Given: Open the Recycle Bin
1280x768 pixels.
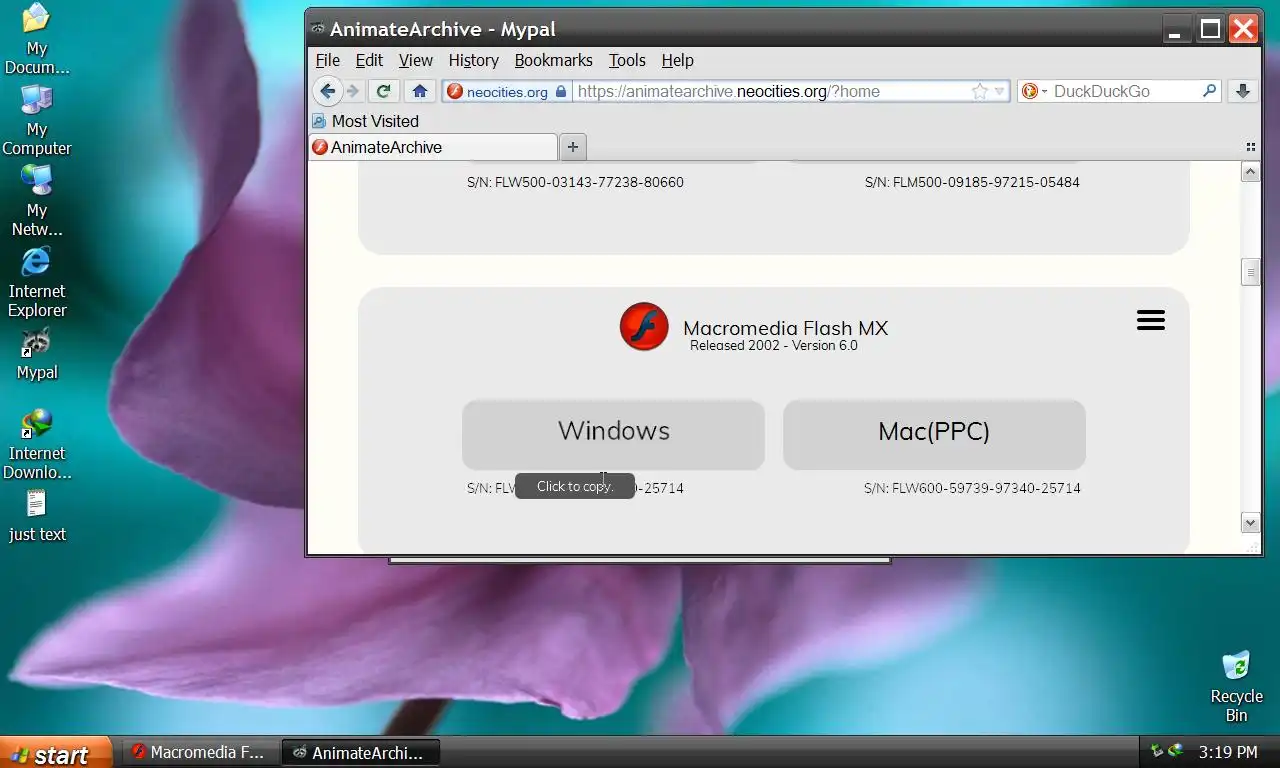Looking at the screenshot, I should [x=1237, y=686].
